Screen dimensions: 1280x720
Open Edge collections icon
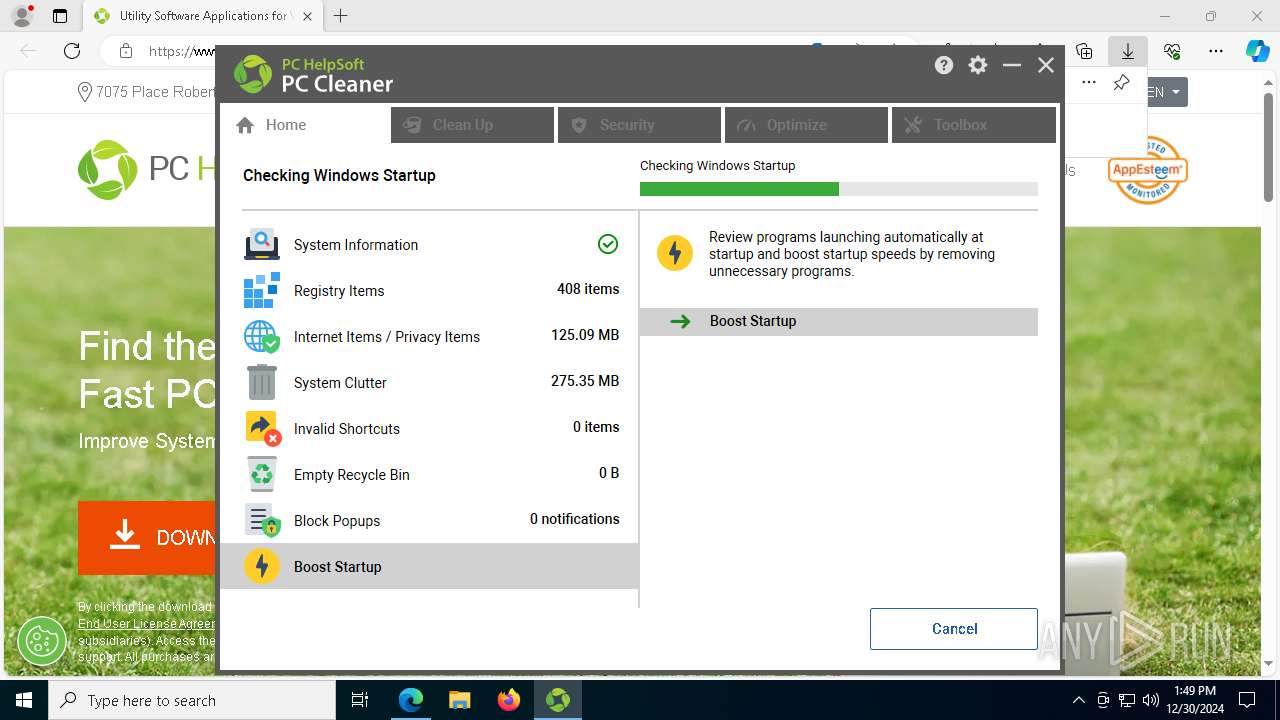coord(1084,51)
